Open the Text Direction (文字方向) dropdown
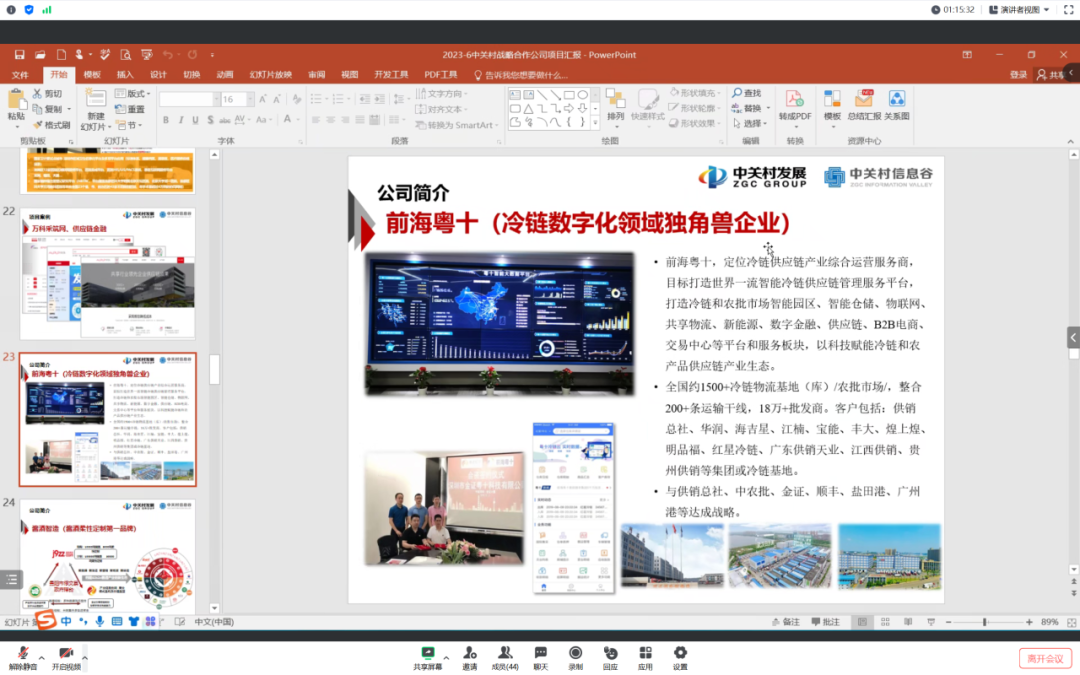Screen dimensions: 1080x675 tap(442, 93)
